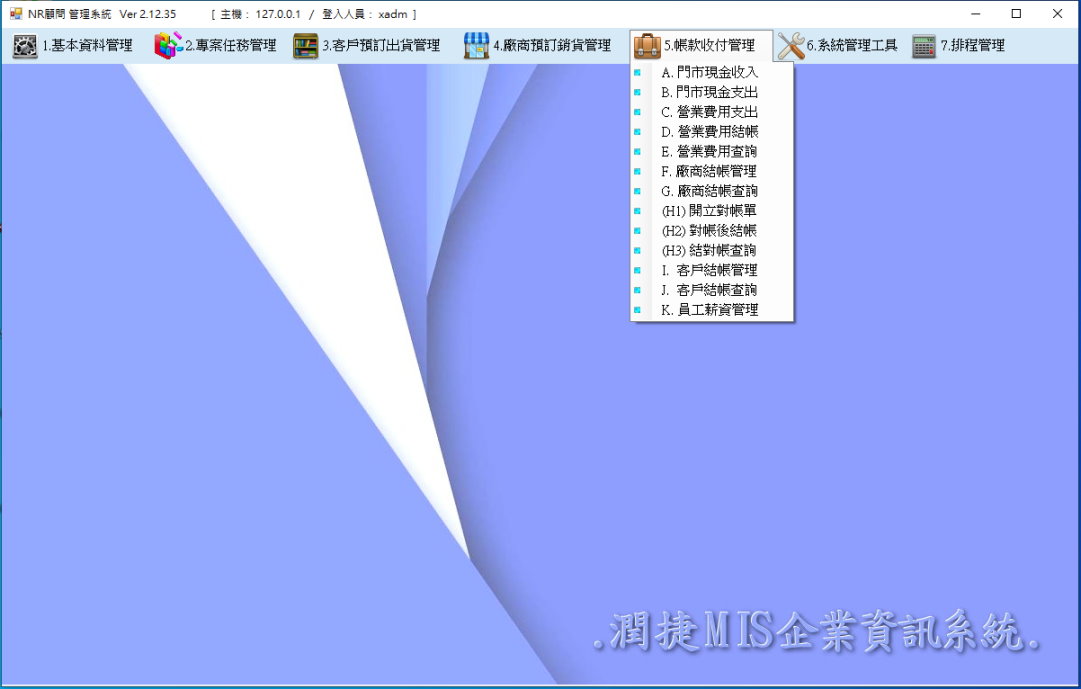This screenshot has width=1081, height=689.
Task: Click the gear icon for 基本資料管理
Action: pos(25,46)
